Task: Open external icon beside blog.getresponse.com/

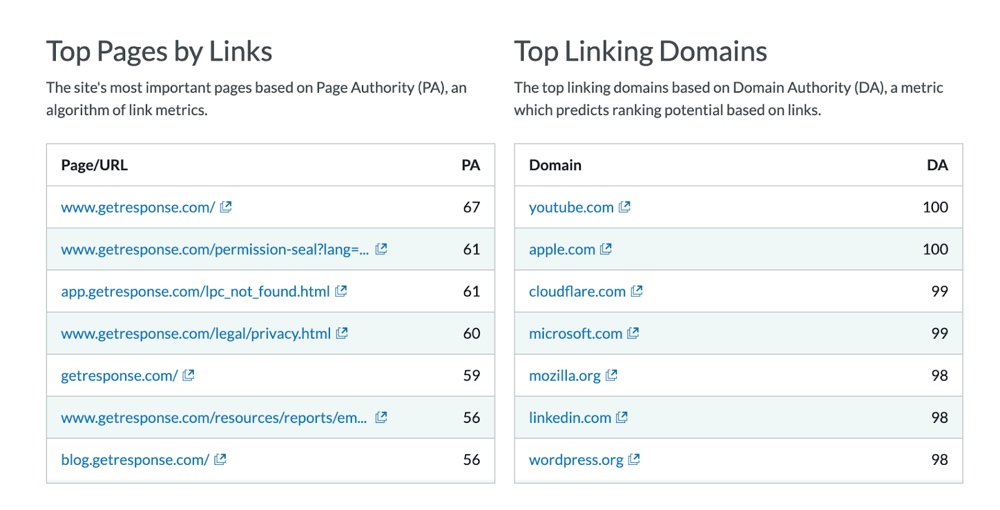Action: point(220,459)
